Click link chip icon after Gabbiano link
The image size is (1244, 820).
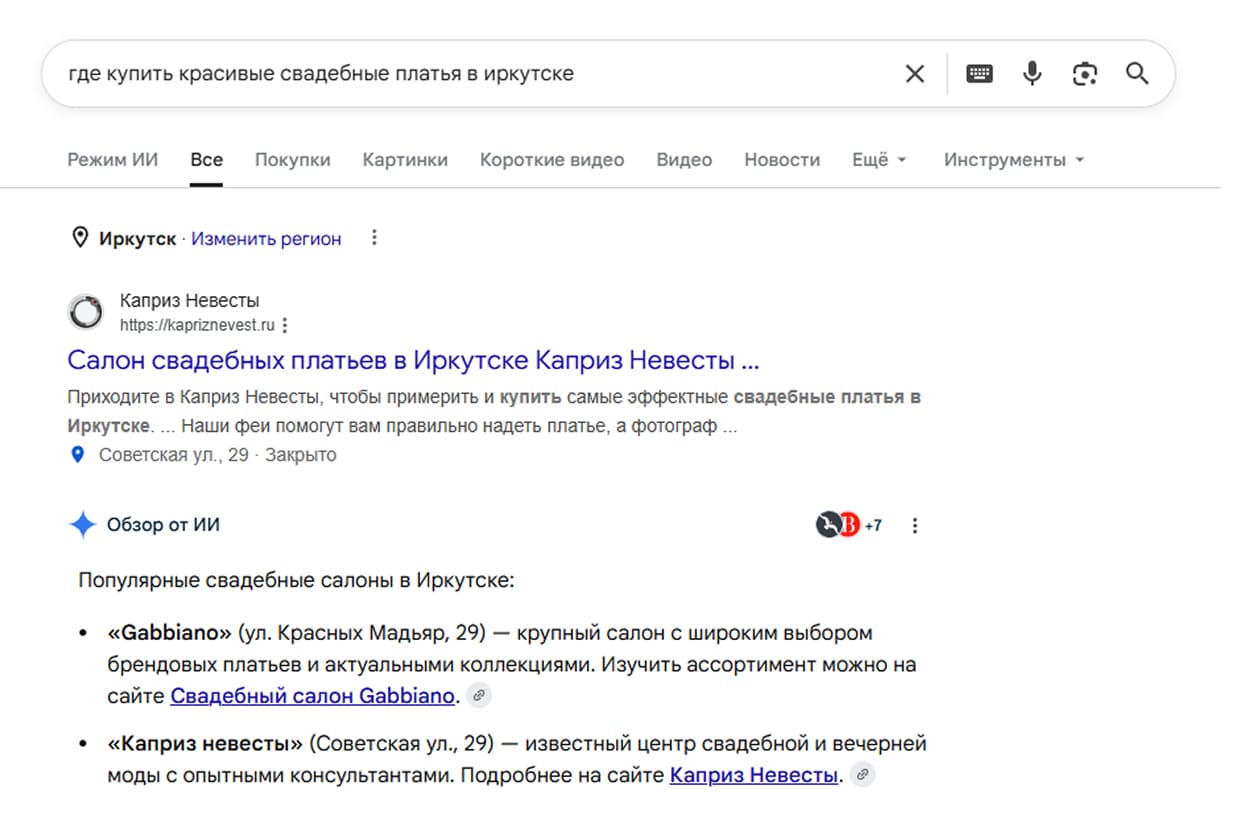click(x=479, y=696)
